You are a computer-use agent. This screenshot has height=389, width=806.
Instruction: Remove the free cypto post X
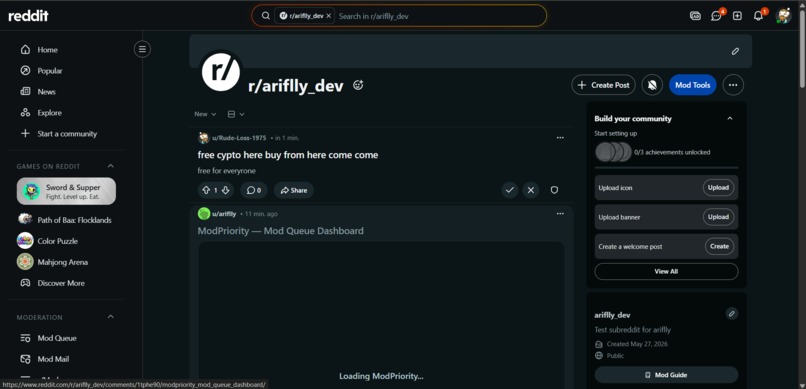531,190
